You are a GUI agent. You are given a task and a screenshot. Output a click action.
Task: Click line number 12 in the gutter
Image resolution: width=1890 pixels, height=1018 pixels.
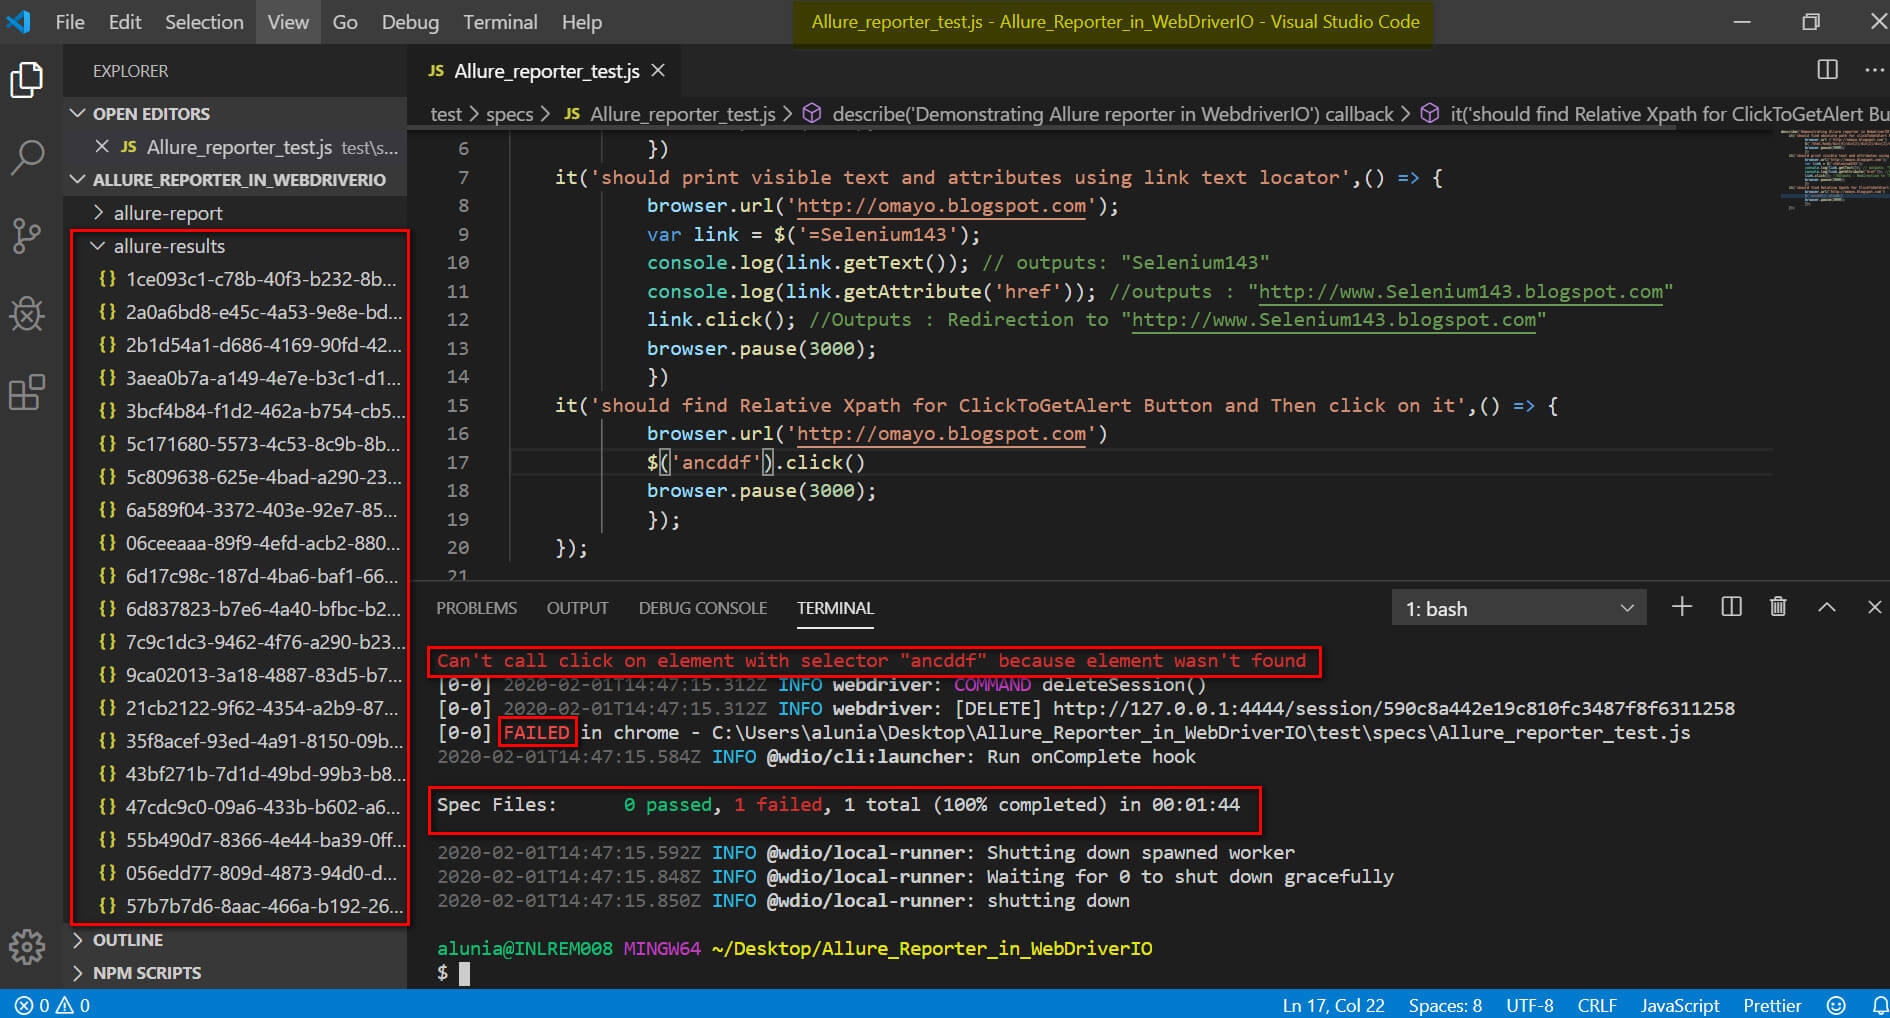coord(457,320)
